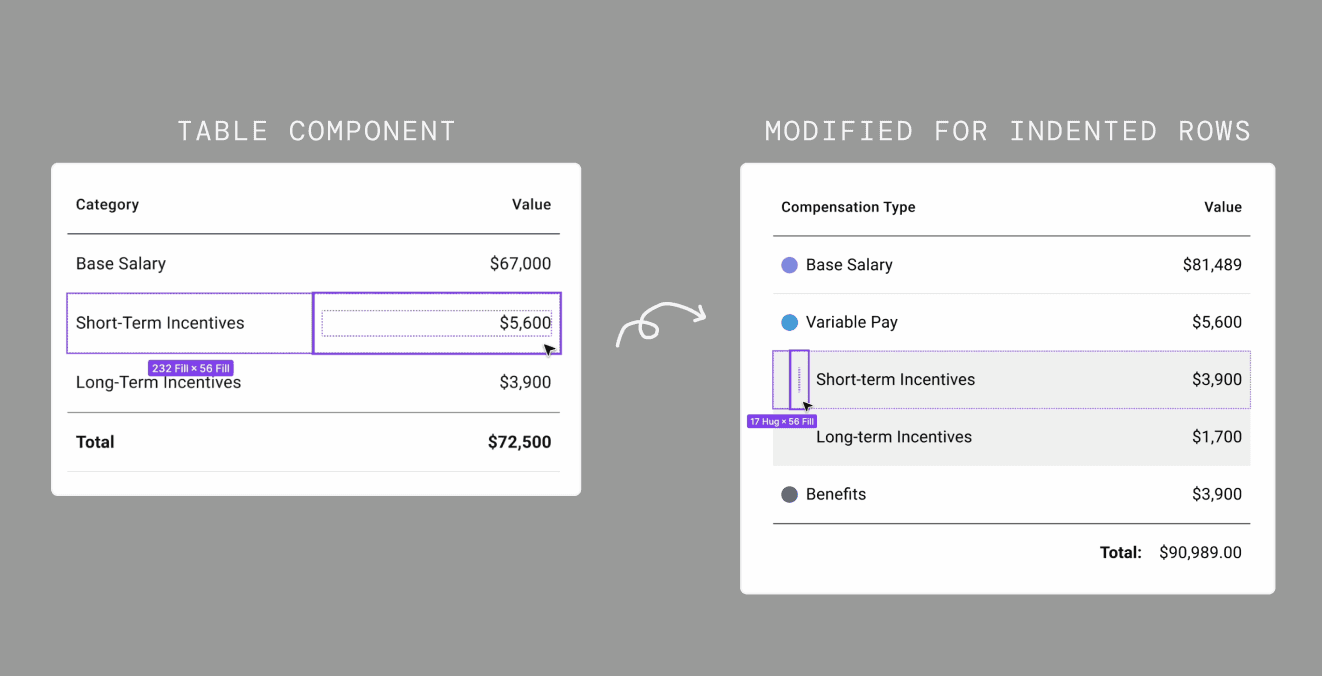Click the bold Total $72,500 value
The image size is (1322, 676).
pos(519,442)
